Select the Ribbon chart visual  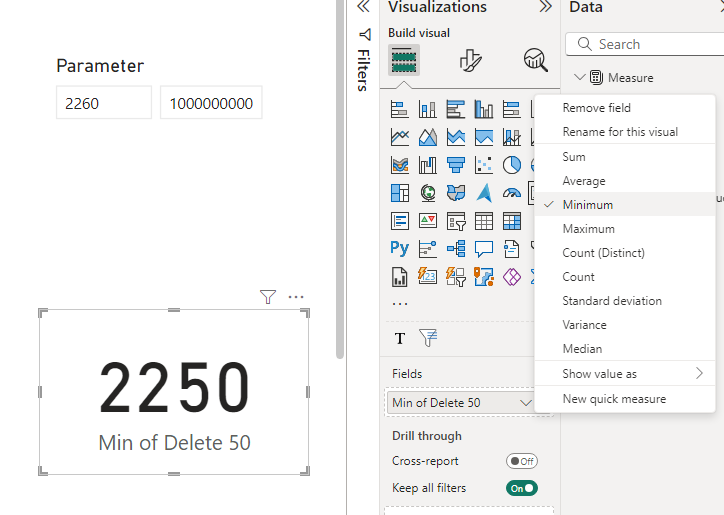(399, 165)
